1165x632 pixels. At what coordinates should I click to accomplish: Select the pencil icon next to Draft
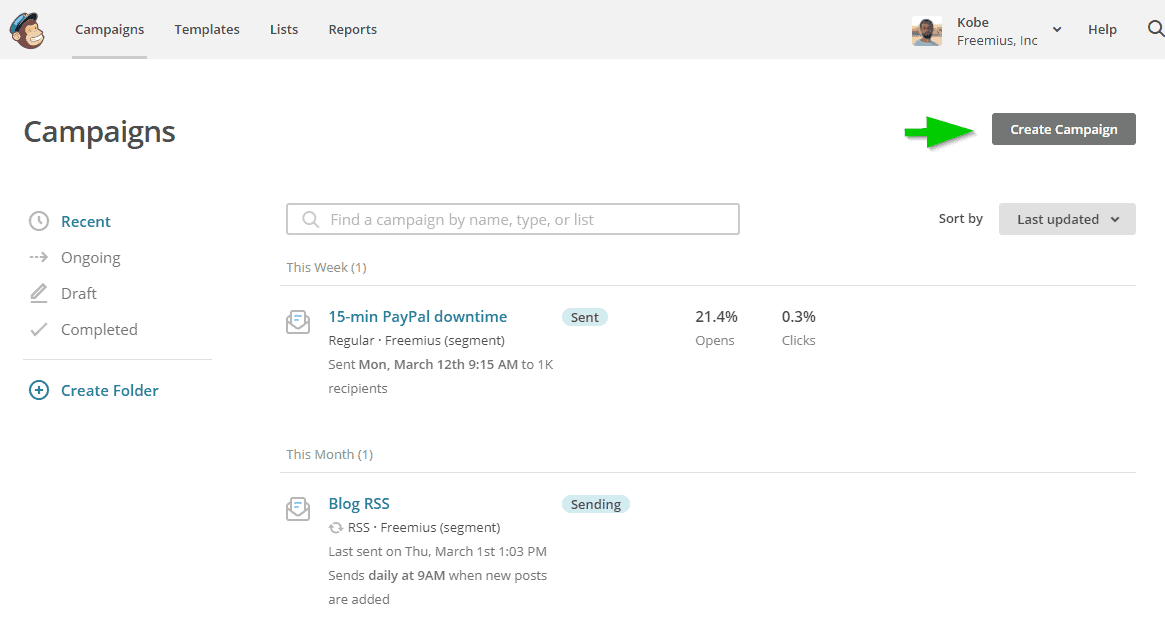39,293
